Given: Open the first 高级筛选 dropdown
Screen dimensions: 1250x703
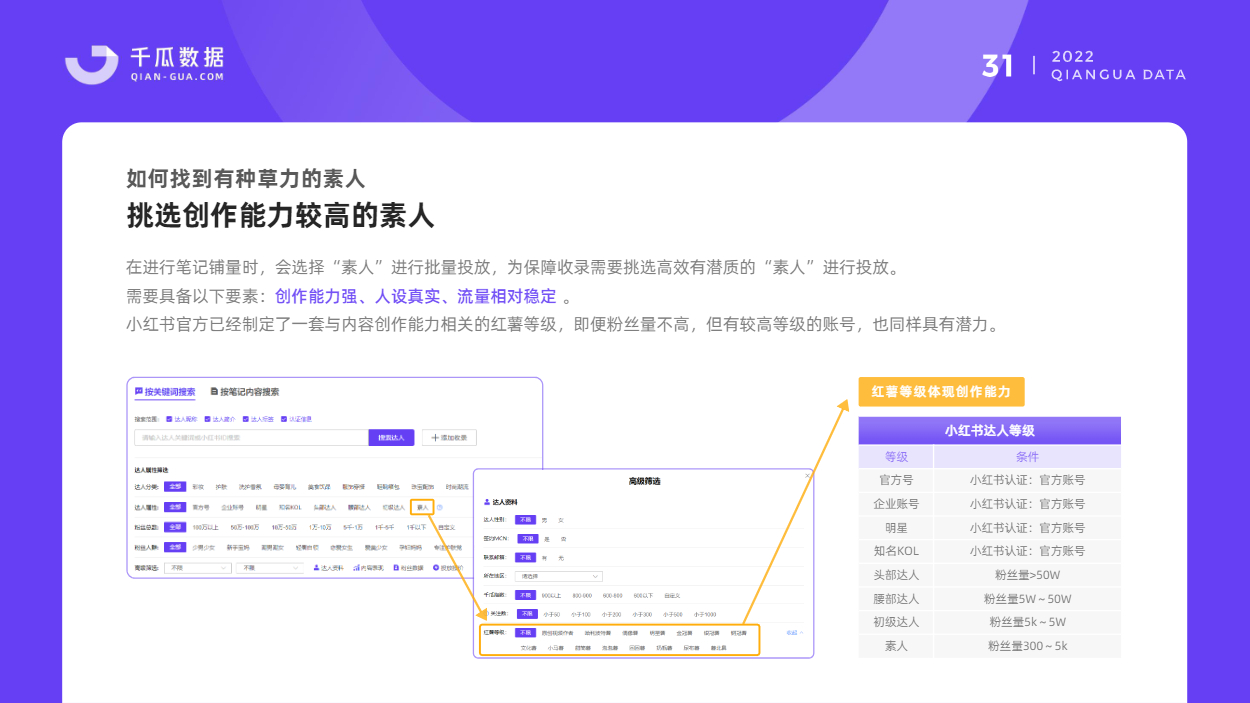Looking at the screenshot, I should (x=198, y=568).
